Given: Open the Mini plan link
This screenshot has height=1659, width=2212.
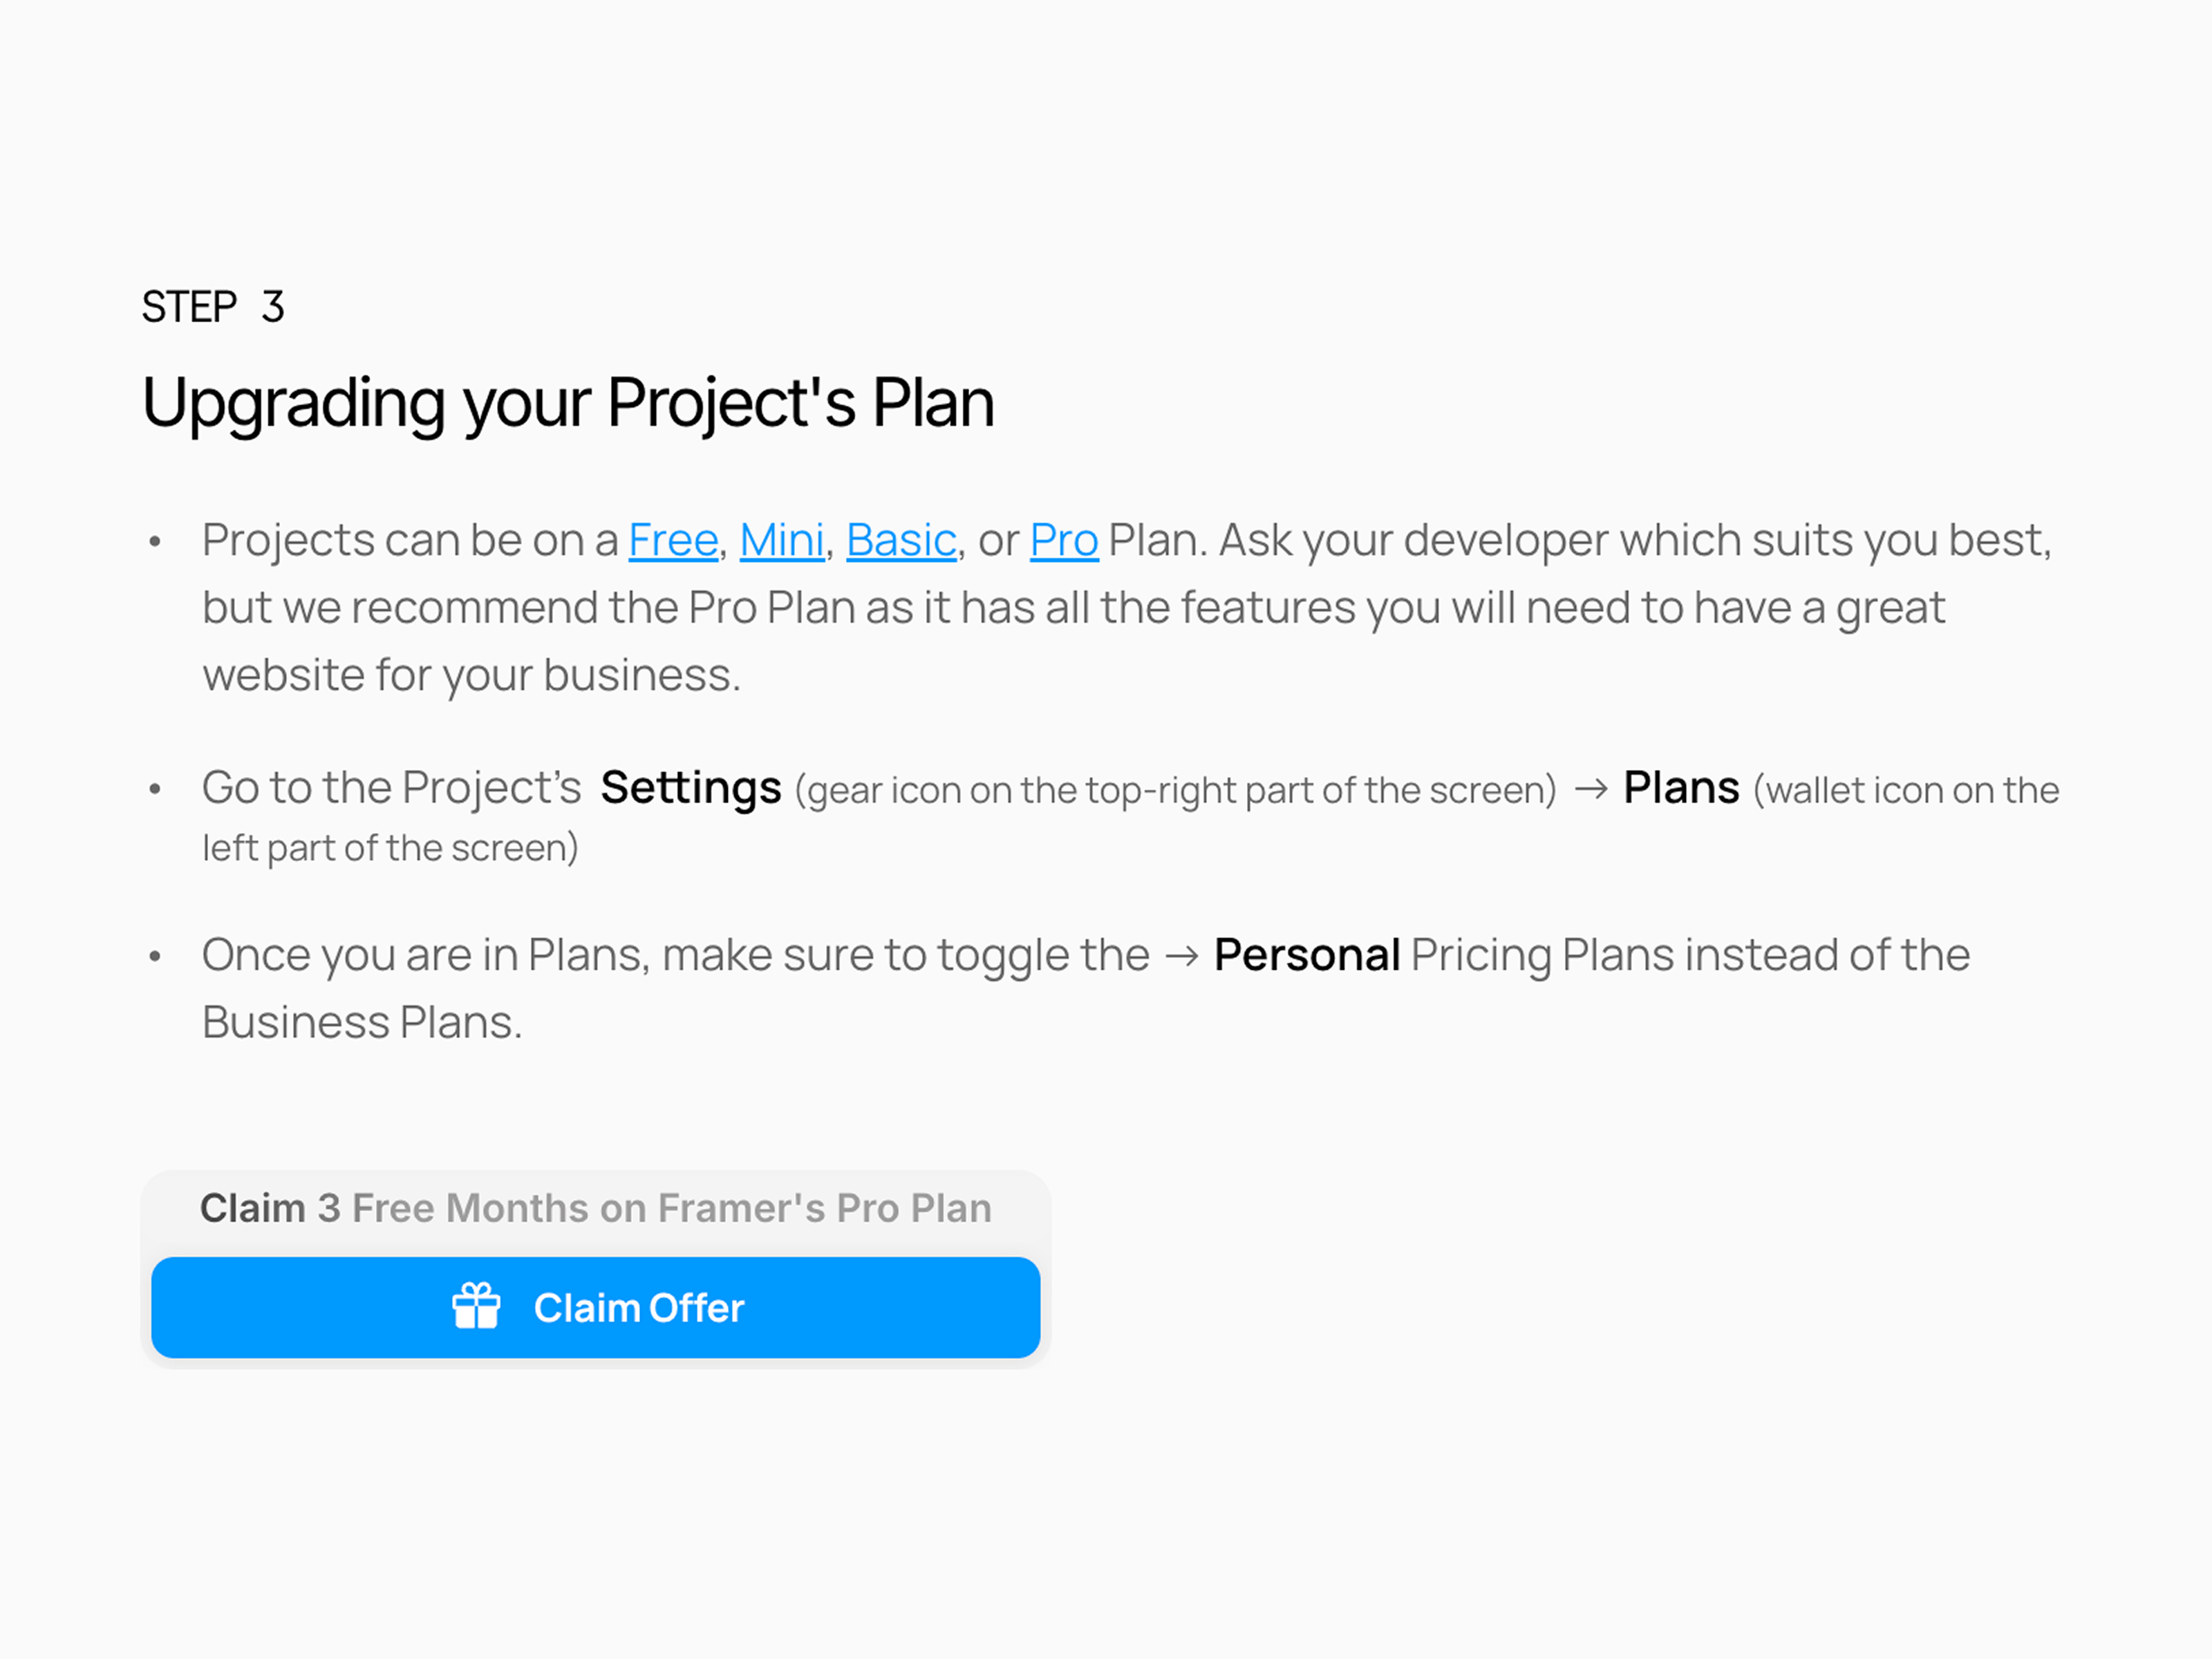Looking at the screenshot, I should (782, 540).
